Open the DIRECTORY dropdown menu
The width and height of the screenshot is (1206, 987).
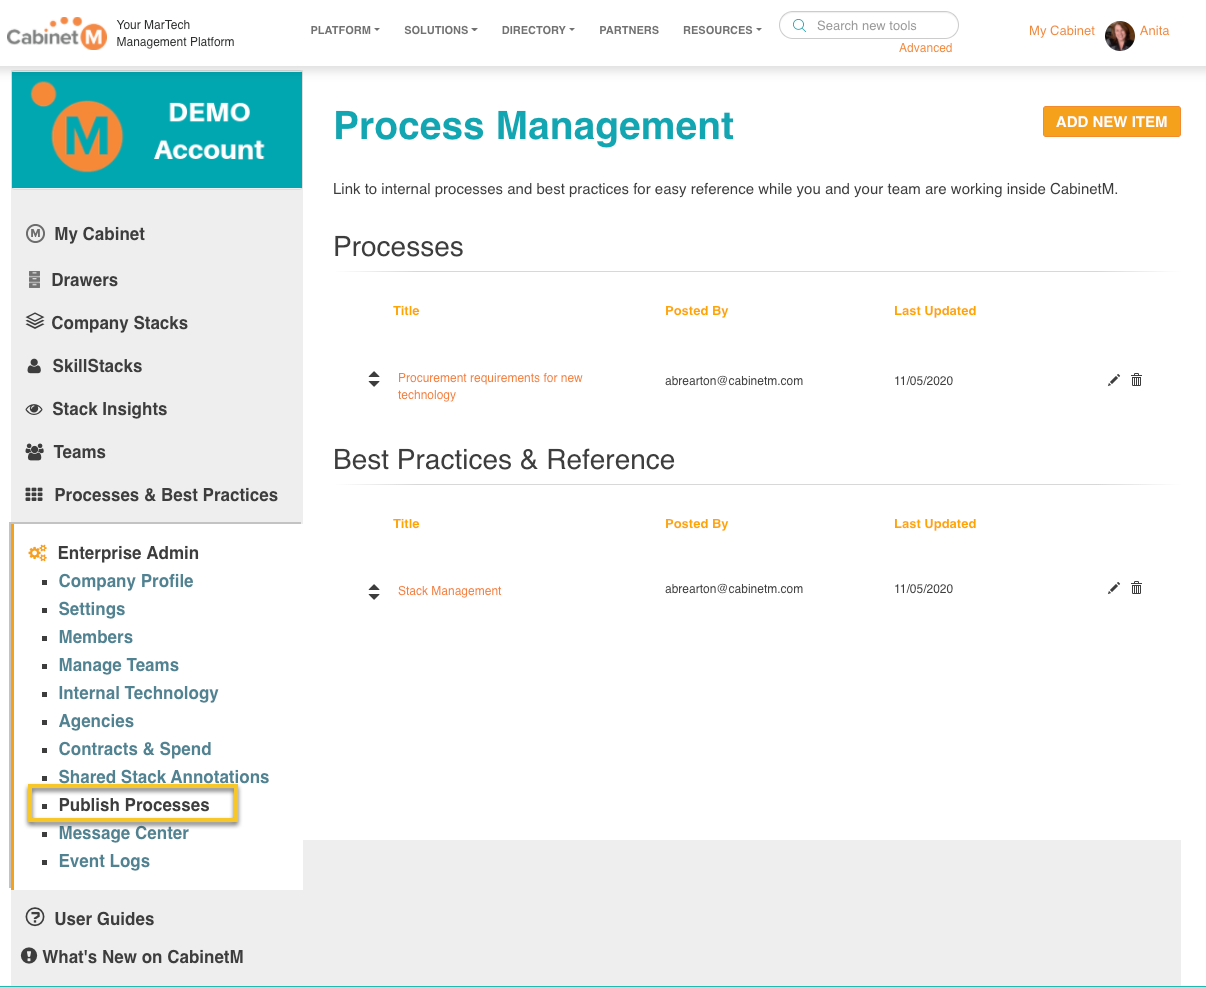pyautogui.click(x=538, y=30)
